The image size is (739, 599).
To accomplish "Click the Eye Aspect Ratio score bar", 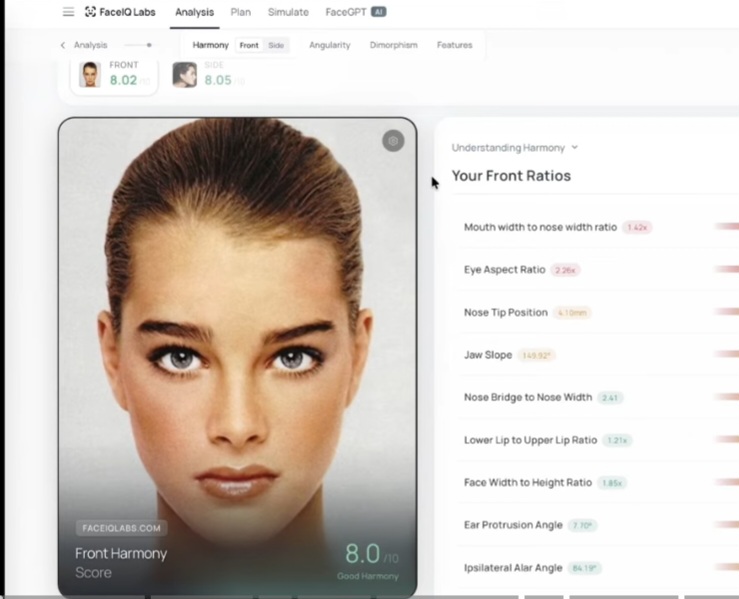I will [x=726, y=270].
